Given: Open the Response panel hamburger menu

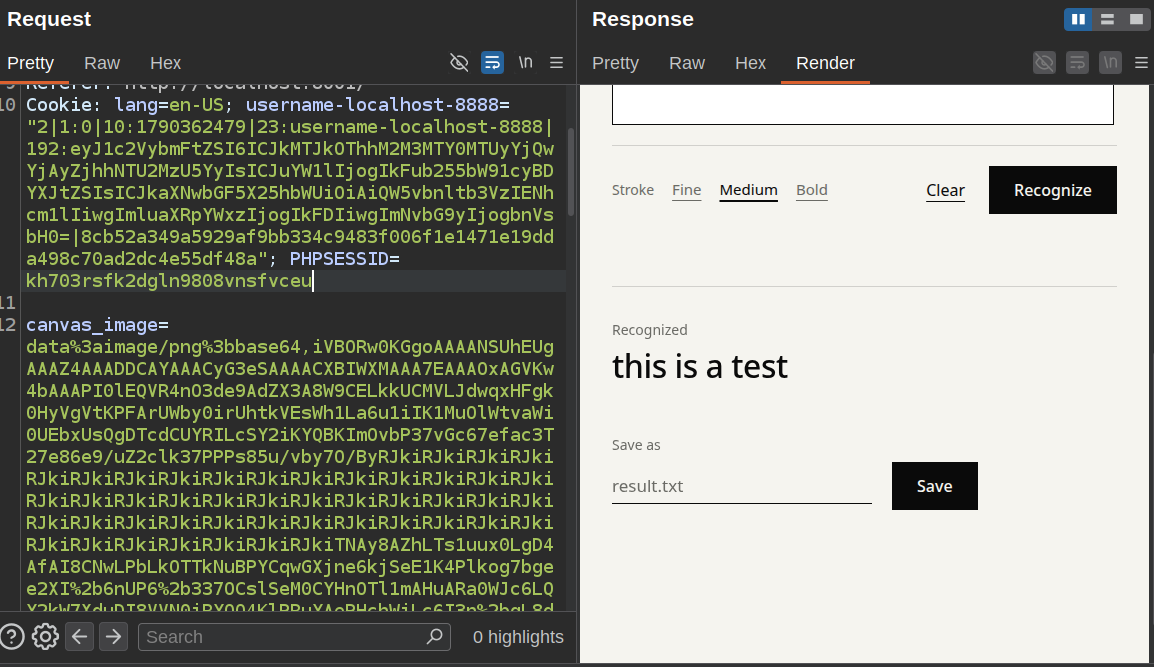Looking at the screenshot, I should tap(1141, 63).
